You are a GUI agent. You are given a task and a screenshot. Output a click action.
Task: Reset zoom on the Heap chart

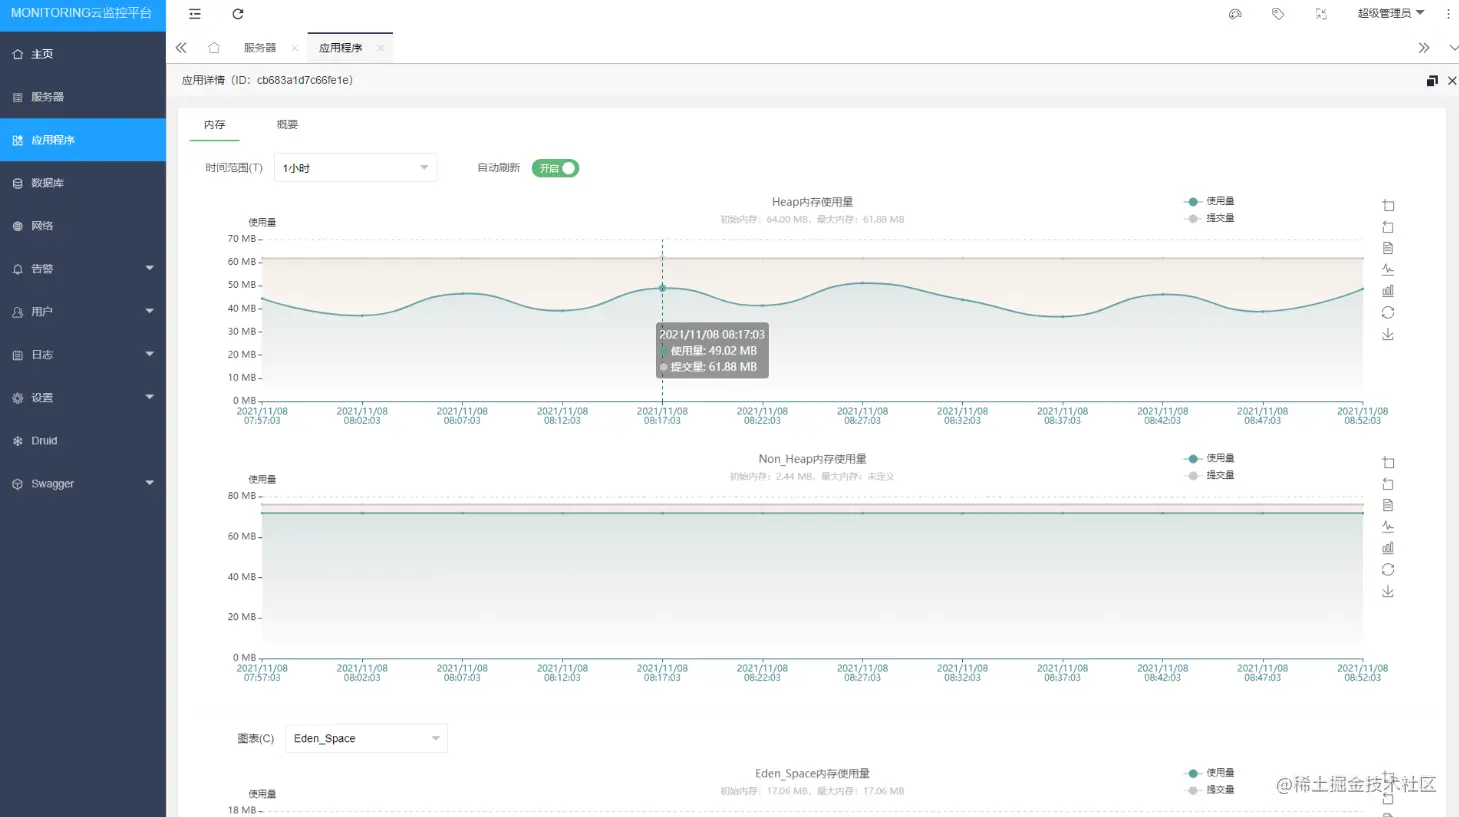click(x=1388, y=228)
